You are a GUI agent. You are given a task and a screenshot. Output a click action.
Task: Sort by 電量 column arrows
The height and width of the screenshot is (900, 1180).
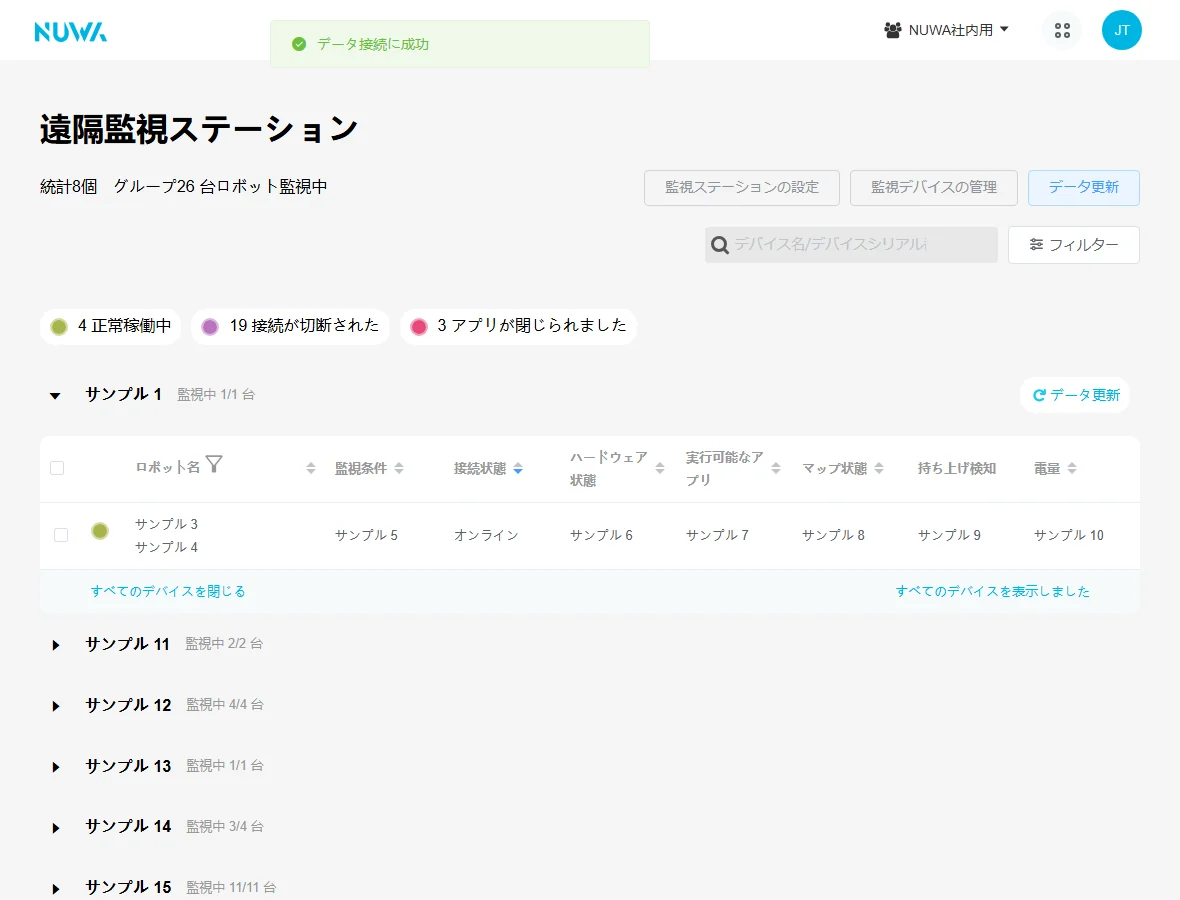pyautogui.click(x=1072, y=468)
